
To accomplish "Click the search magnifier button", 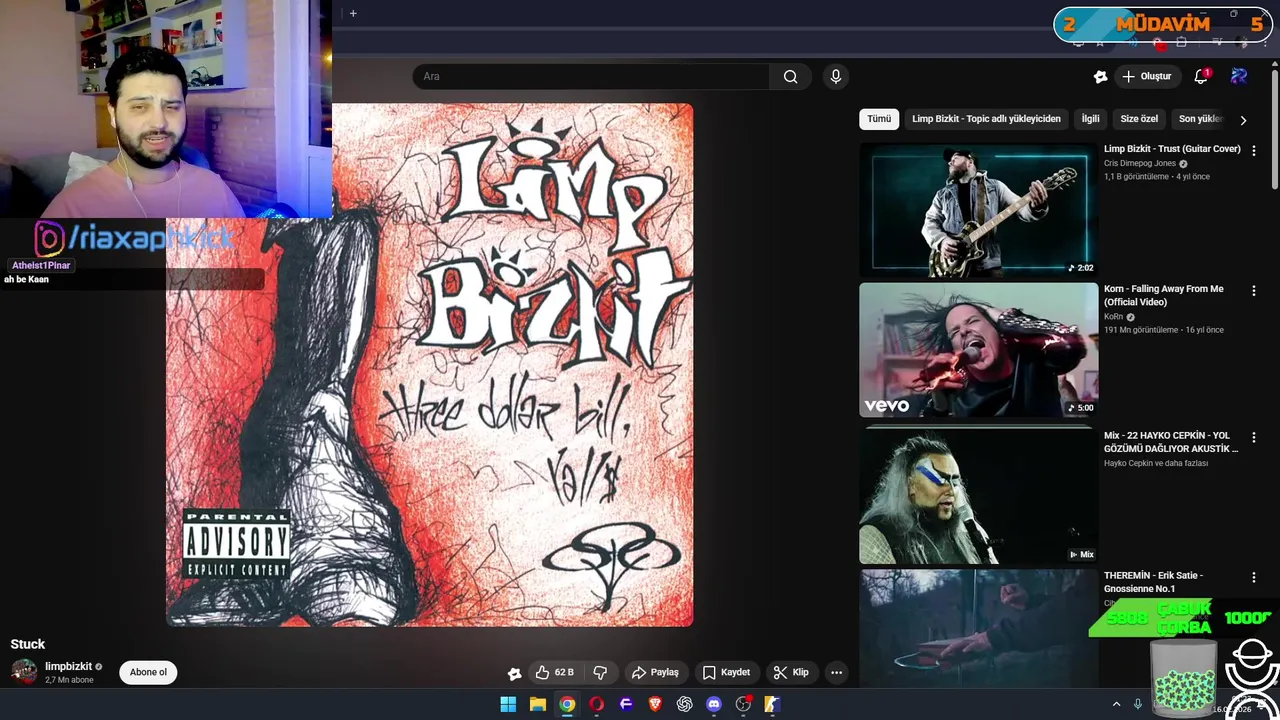I will [790, 77].
